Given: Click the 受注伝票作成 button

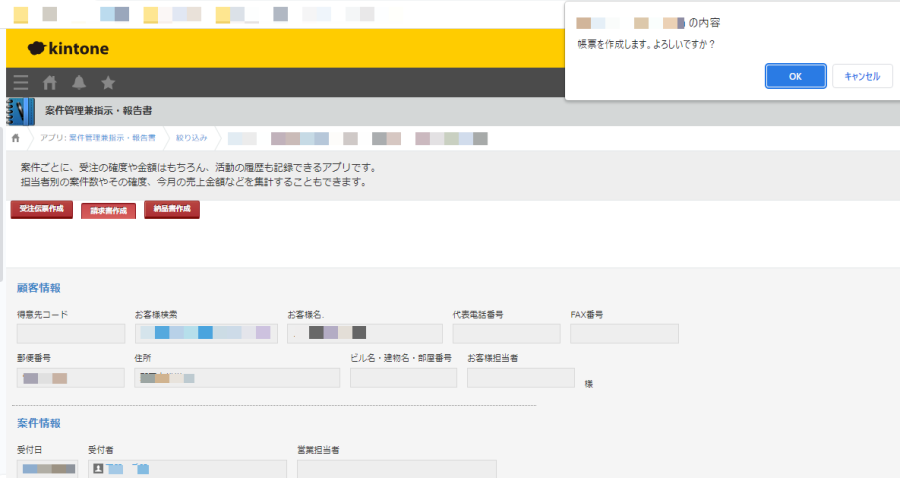Looking at the screenshot, I should 41,209.
